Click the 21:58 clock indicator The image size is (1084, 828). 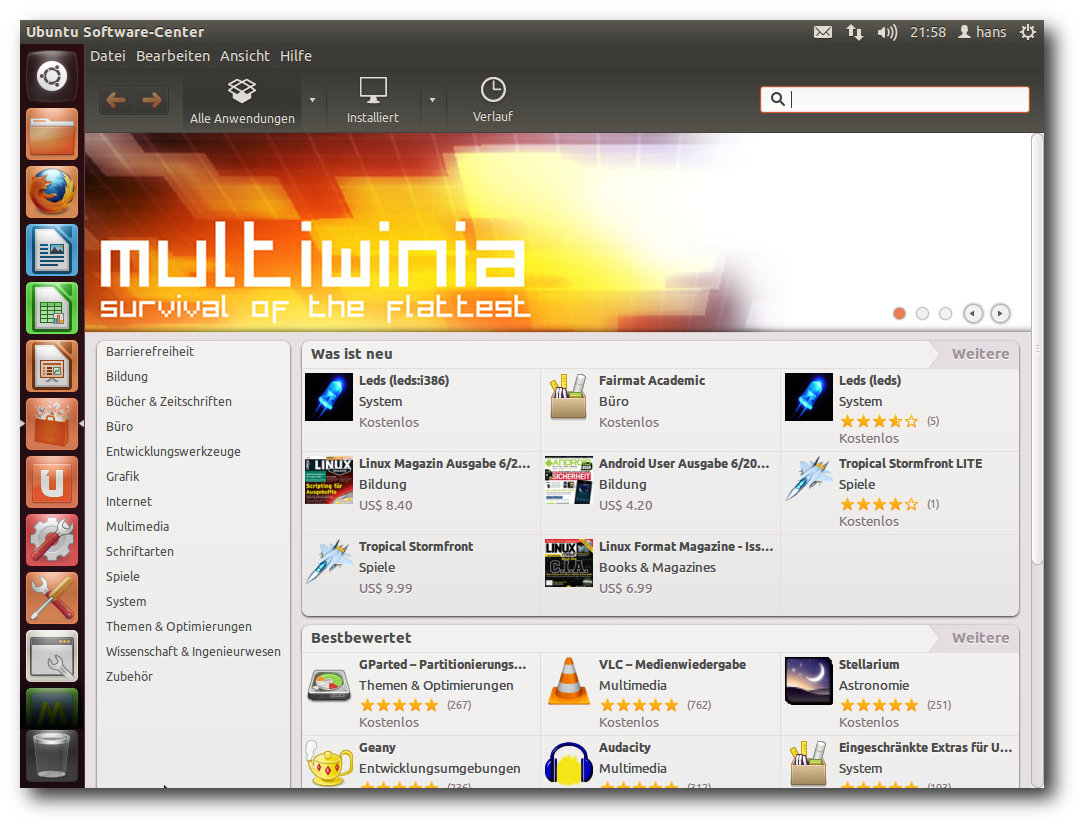[928, 32]
